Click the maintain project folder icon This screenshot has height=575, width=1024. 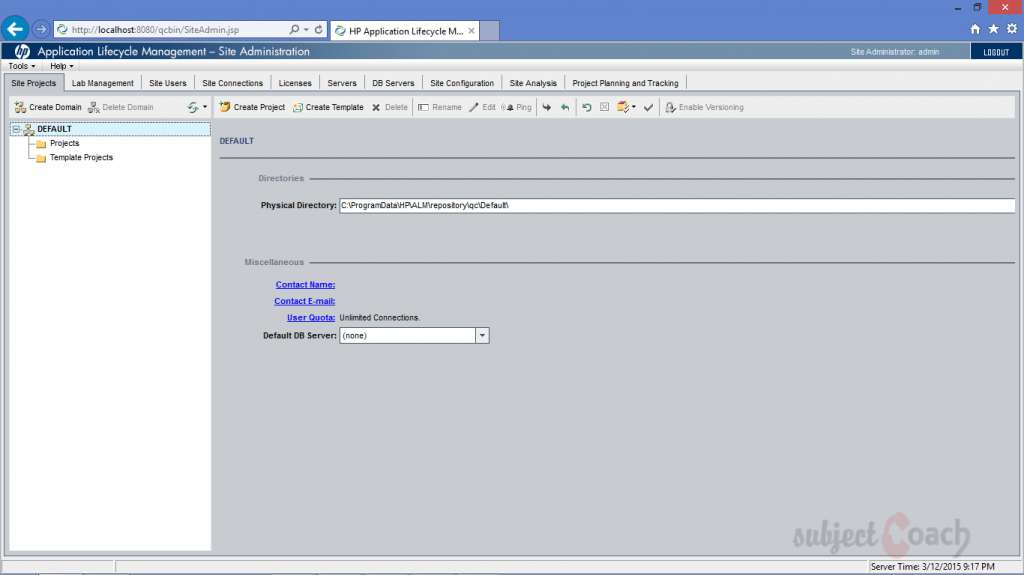coord(623,107)
